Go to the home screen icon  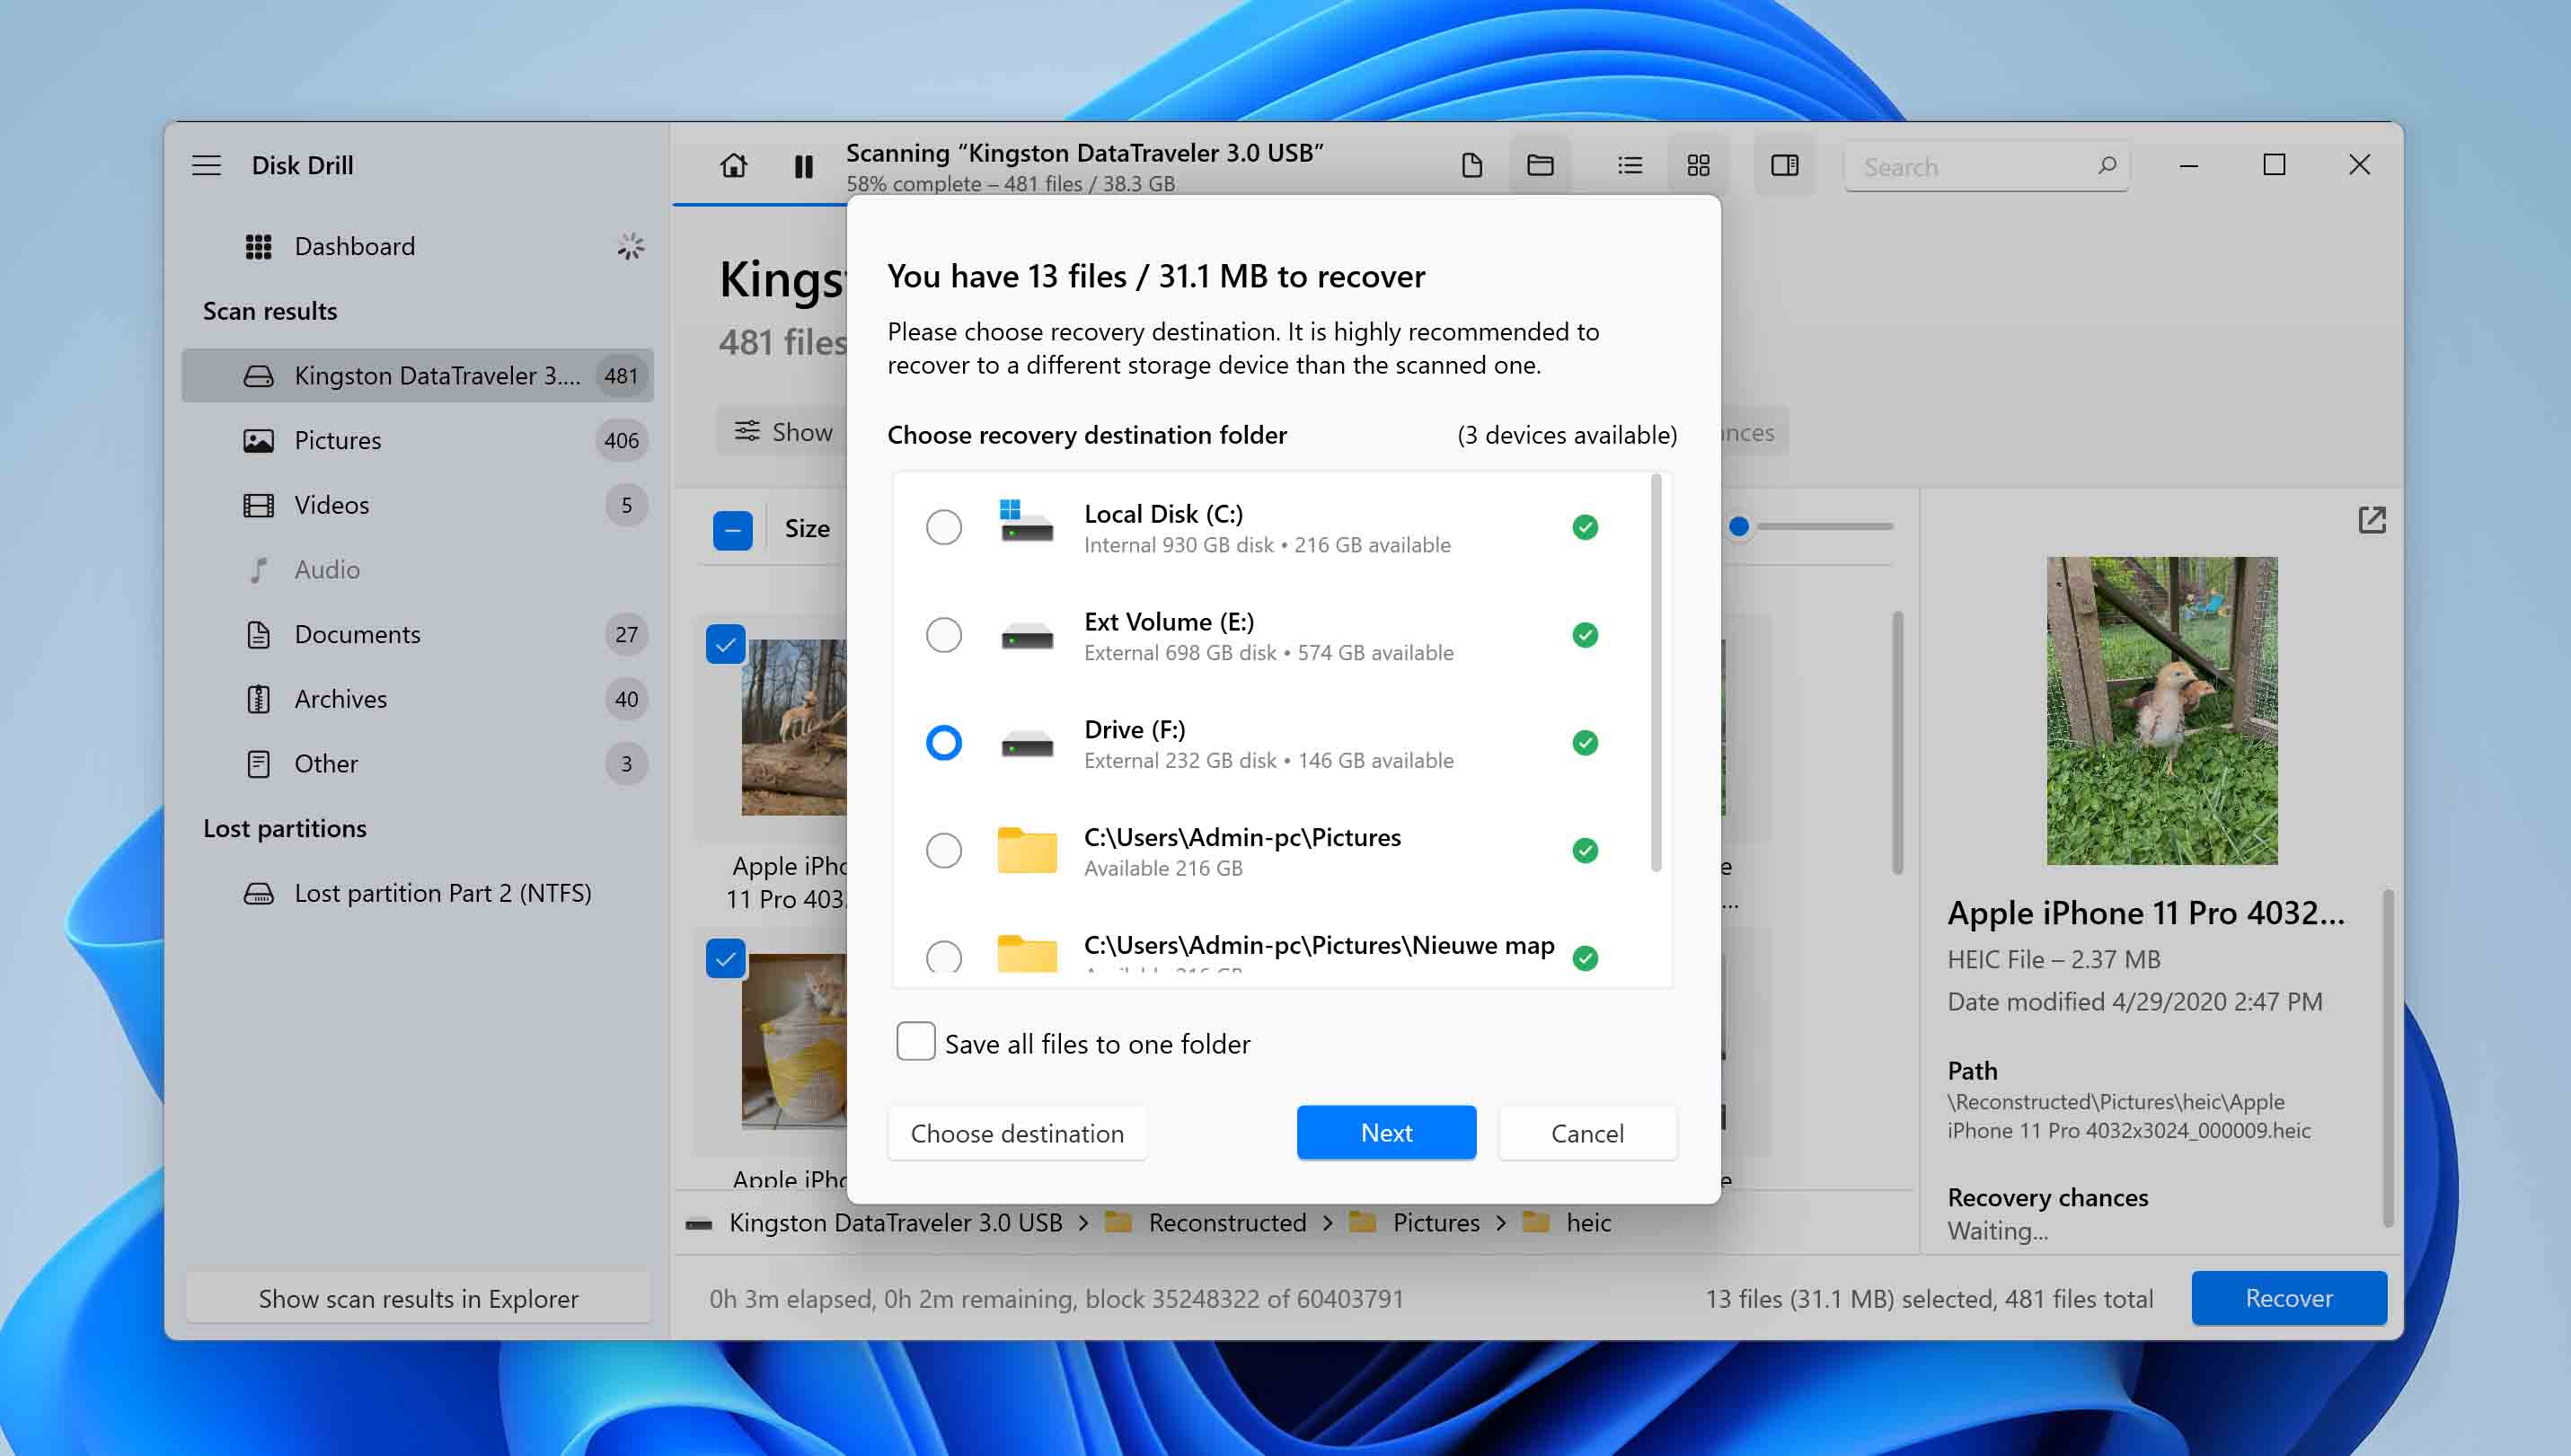point(734,165)
